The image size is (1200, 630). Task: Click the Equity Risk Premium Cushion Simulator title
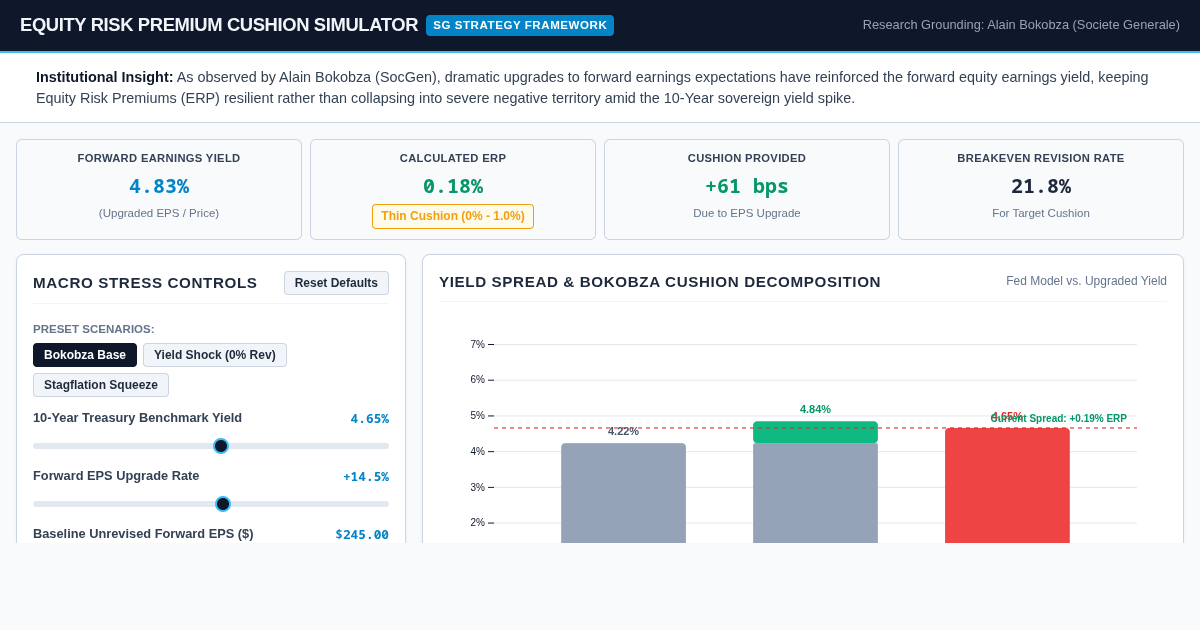click(219, 25)
